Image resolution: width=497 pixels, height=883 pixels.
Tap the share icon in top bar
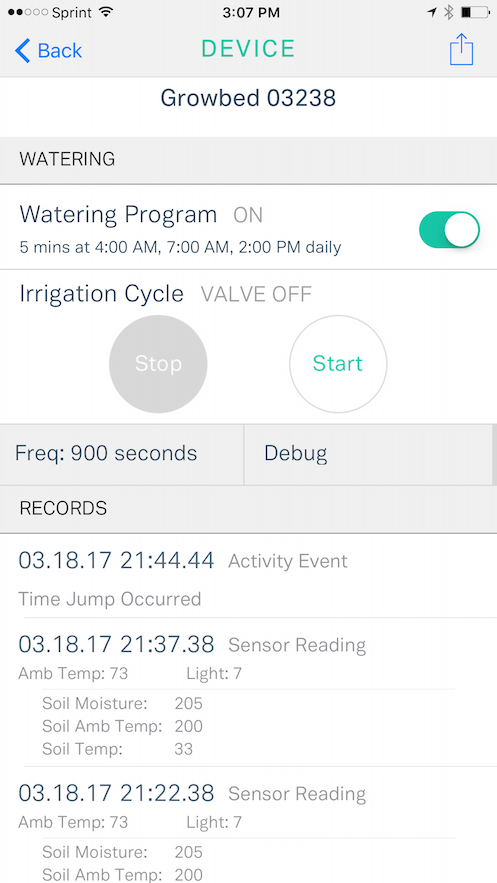(461, 50)
